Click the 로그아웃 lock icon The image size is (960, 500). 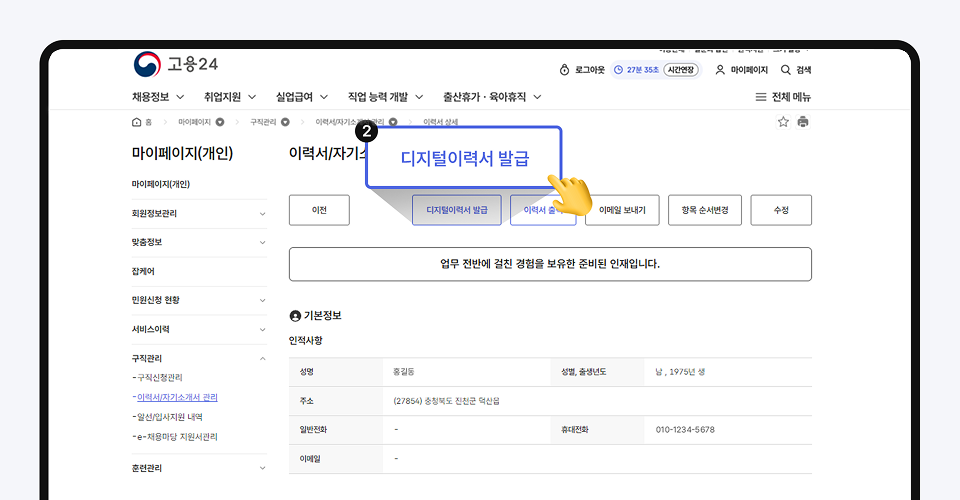[565, 70]
